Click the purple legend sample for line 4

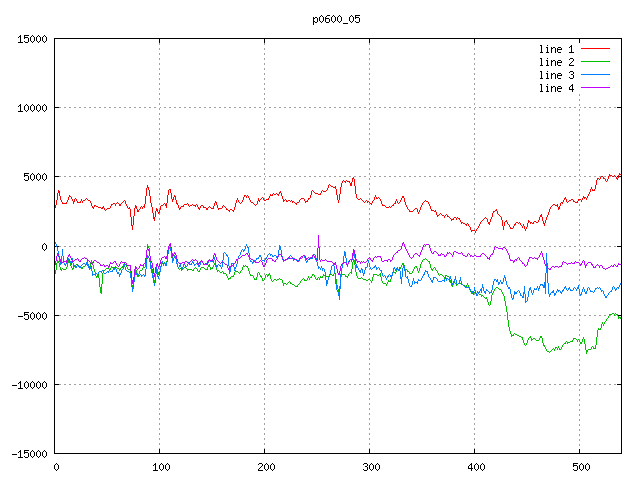pos(596,88)
